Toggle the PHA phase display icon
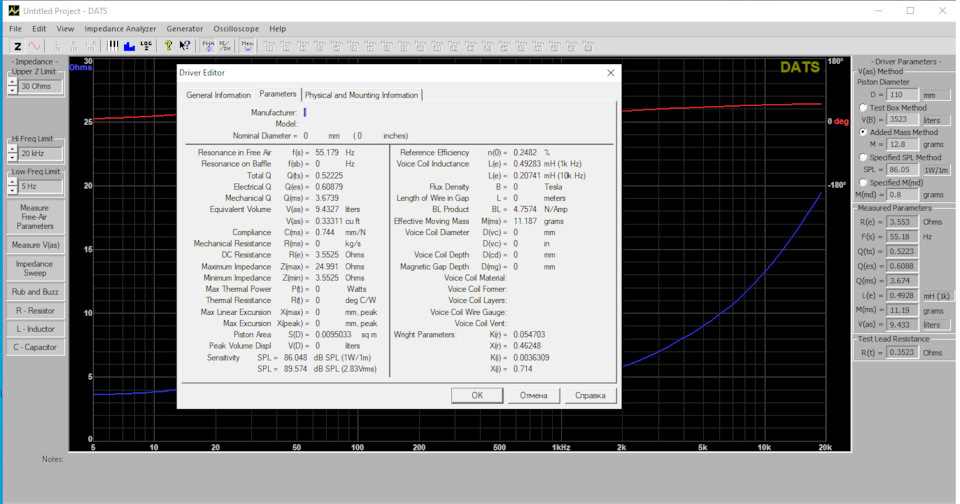Screen dimensions: 960x504 pyautogui.click(x=208, y=46)
